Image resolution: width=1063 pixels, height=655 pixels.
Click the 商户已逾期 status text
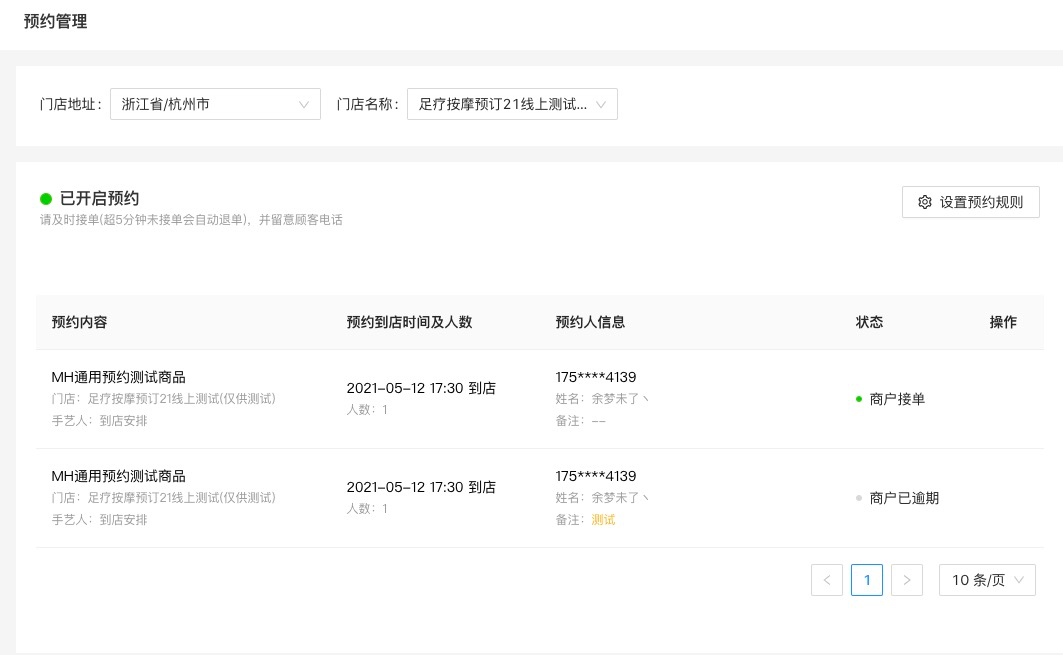coord(904,498)
